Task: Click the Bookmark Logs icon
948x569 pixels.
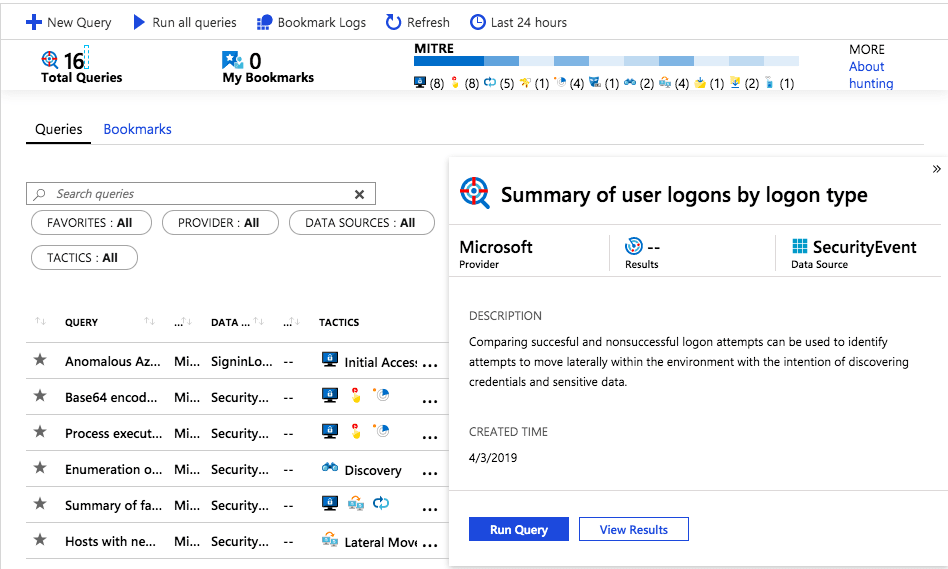Action: pyautogui.click(x=265, y=22)
